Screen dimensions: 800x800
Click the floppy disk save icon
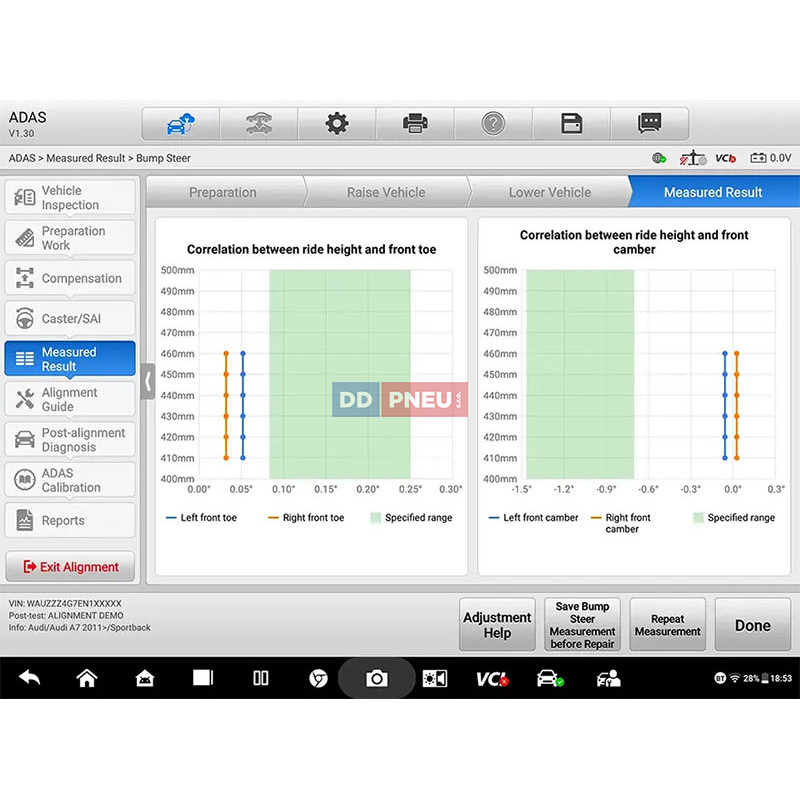571,124
